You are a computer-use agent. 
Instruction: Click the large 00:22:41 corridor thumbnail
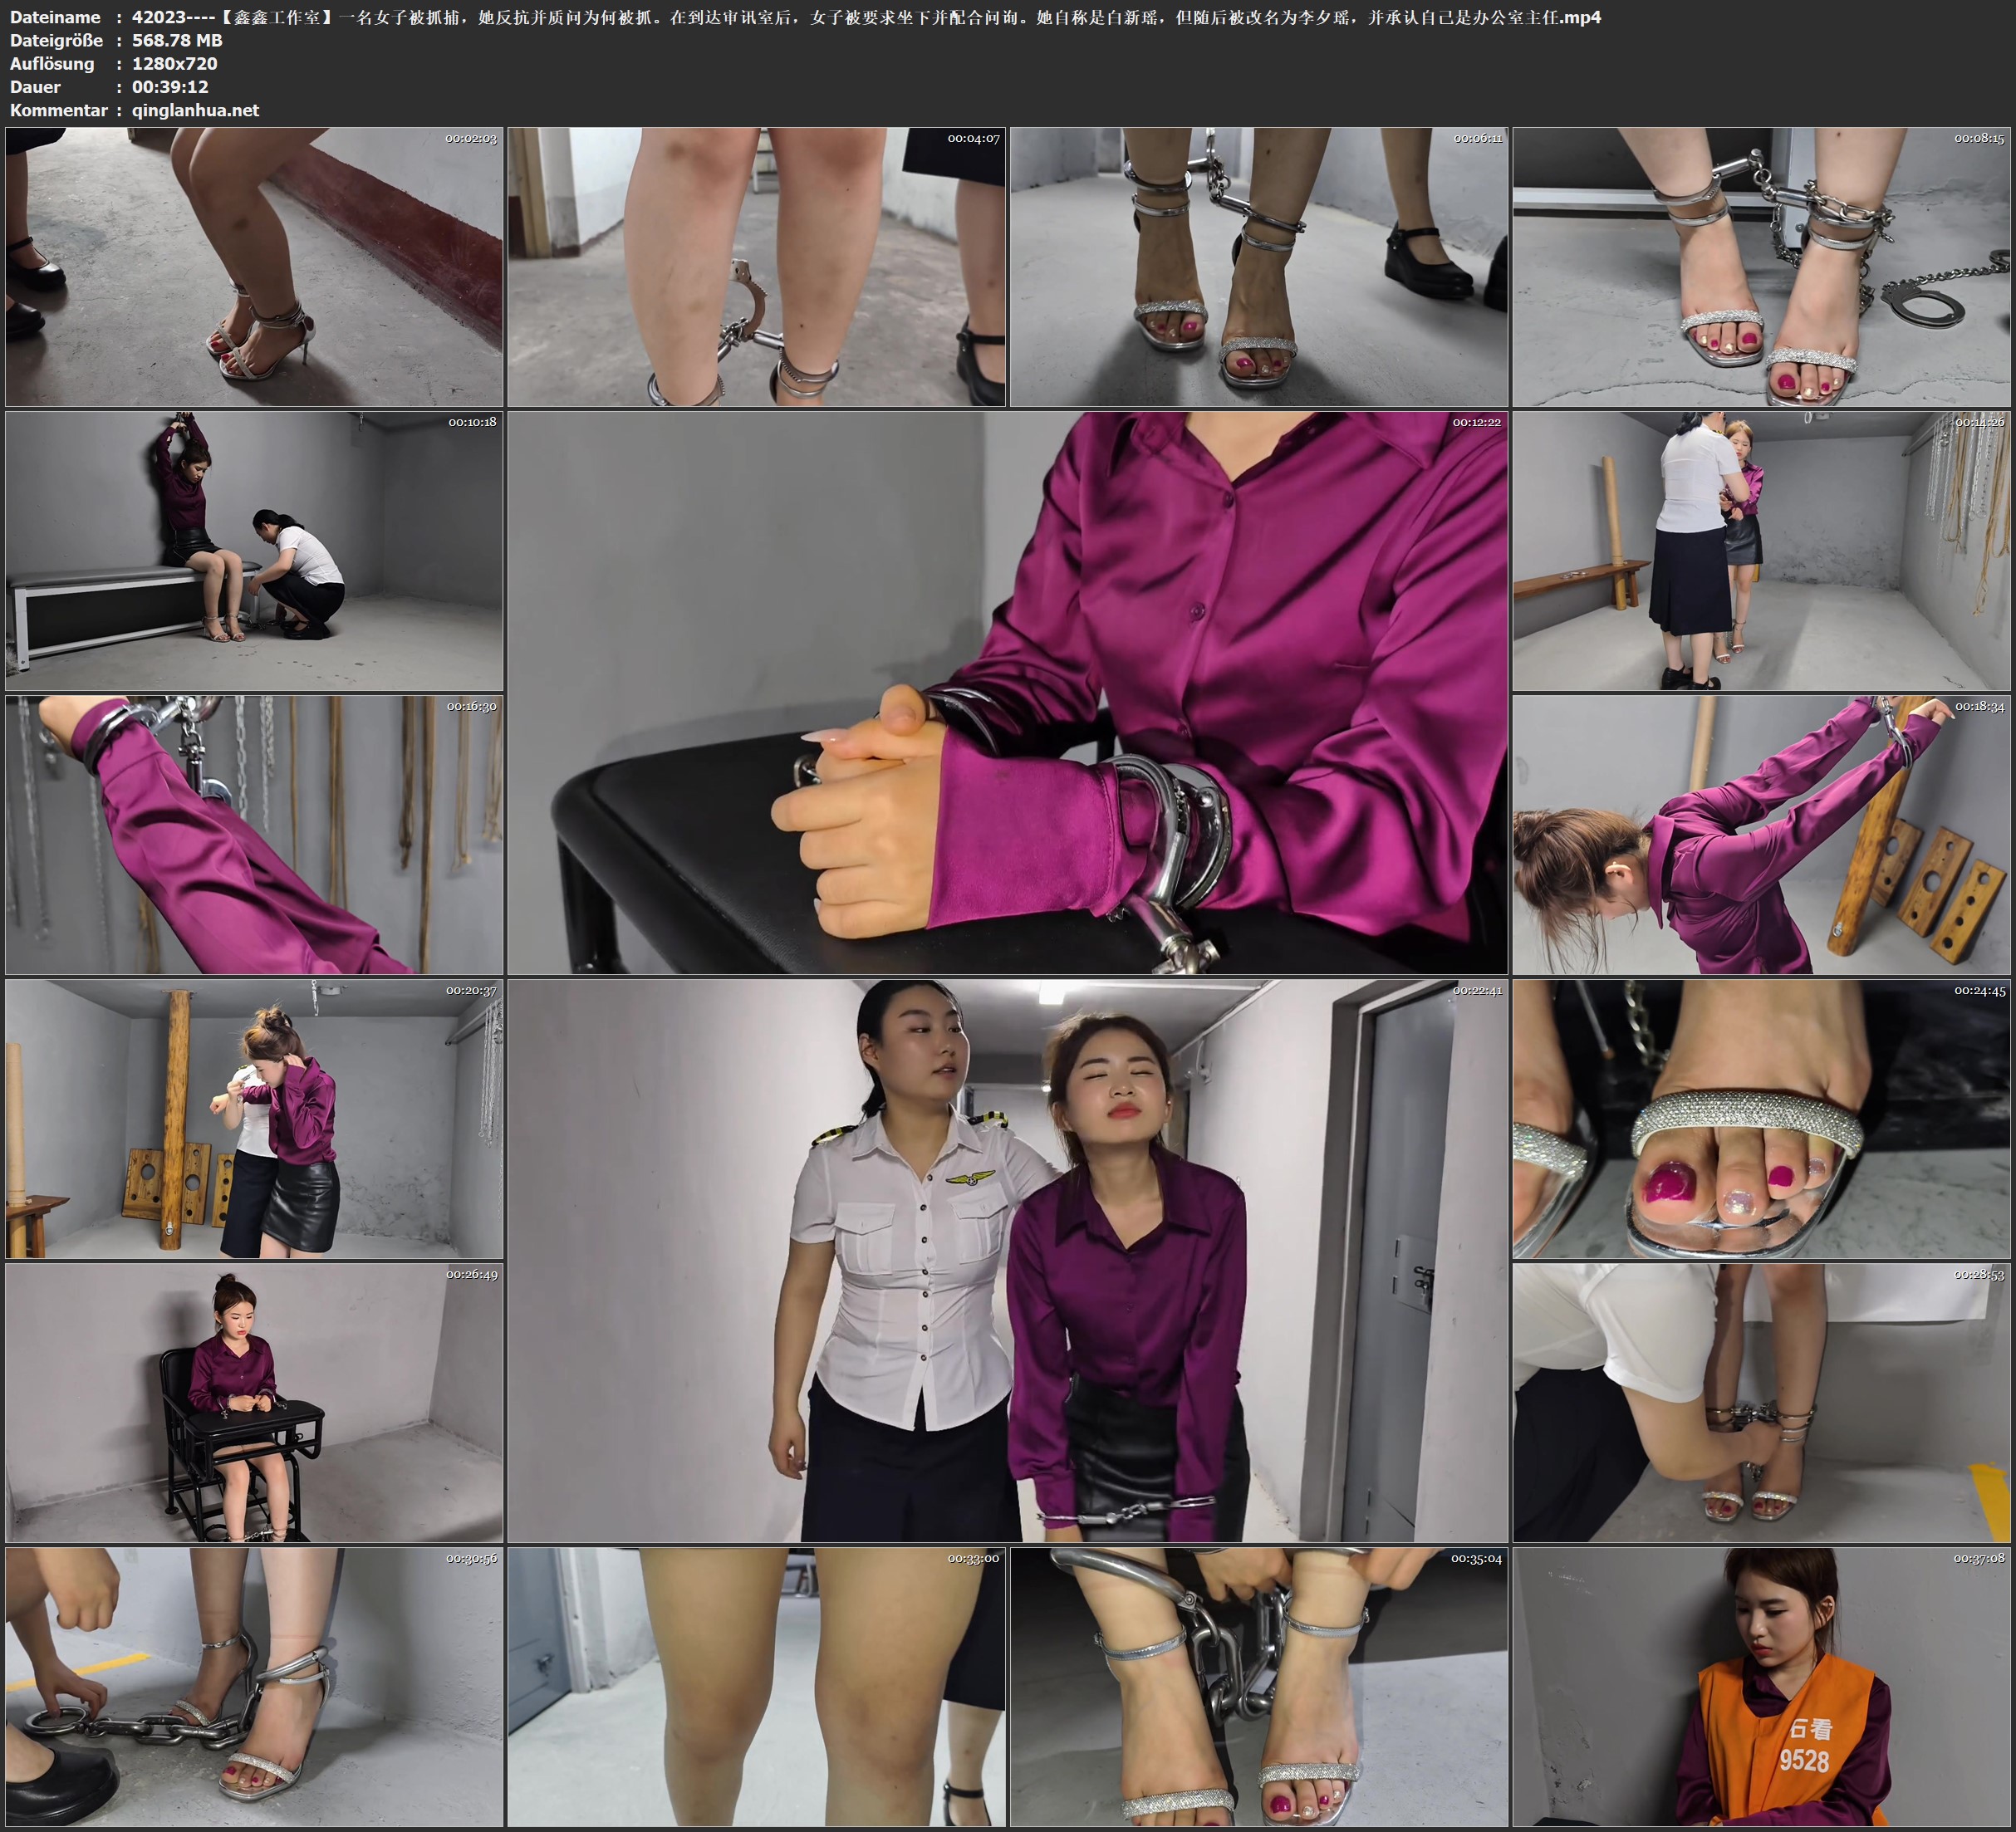point(1007,1261)
